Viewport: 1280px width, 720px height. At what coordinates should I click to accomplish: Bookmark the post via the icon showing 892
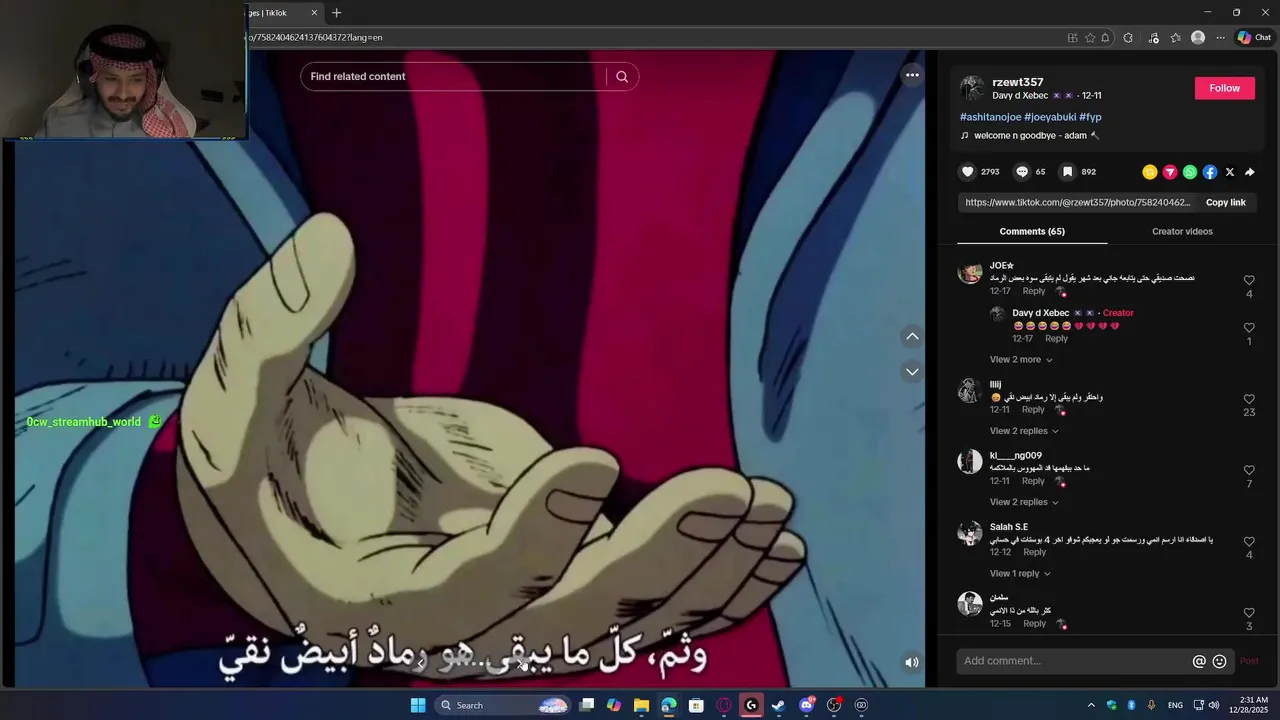[x=1067, y=172]
